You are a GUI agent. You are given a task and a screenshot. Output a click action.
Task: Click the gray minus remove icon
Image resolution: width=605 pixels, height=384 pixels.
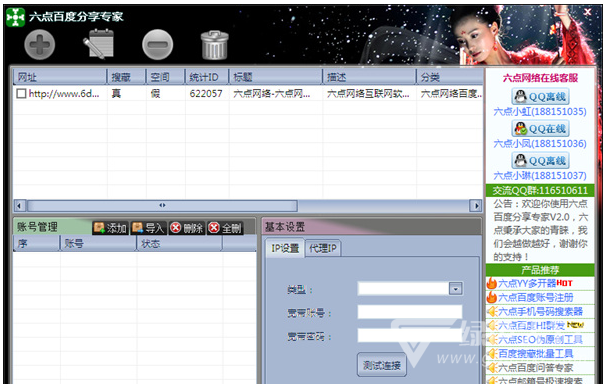157,45
